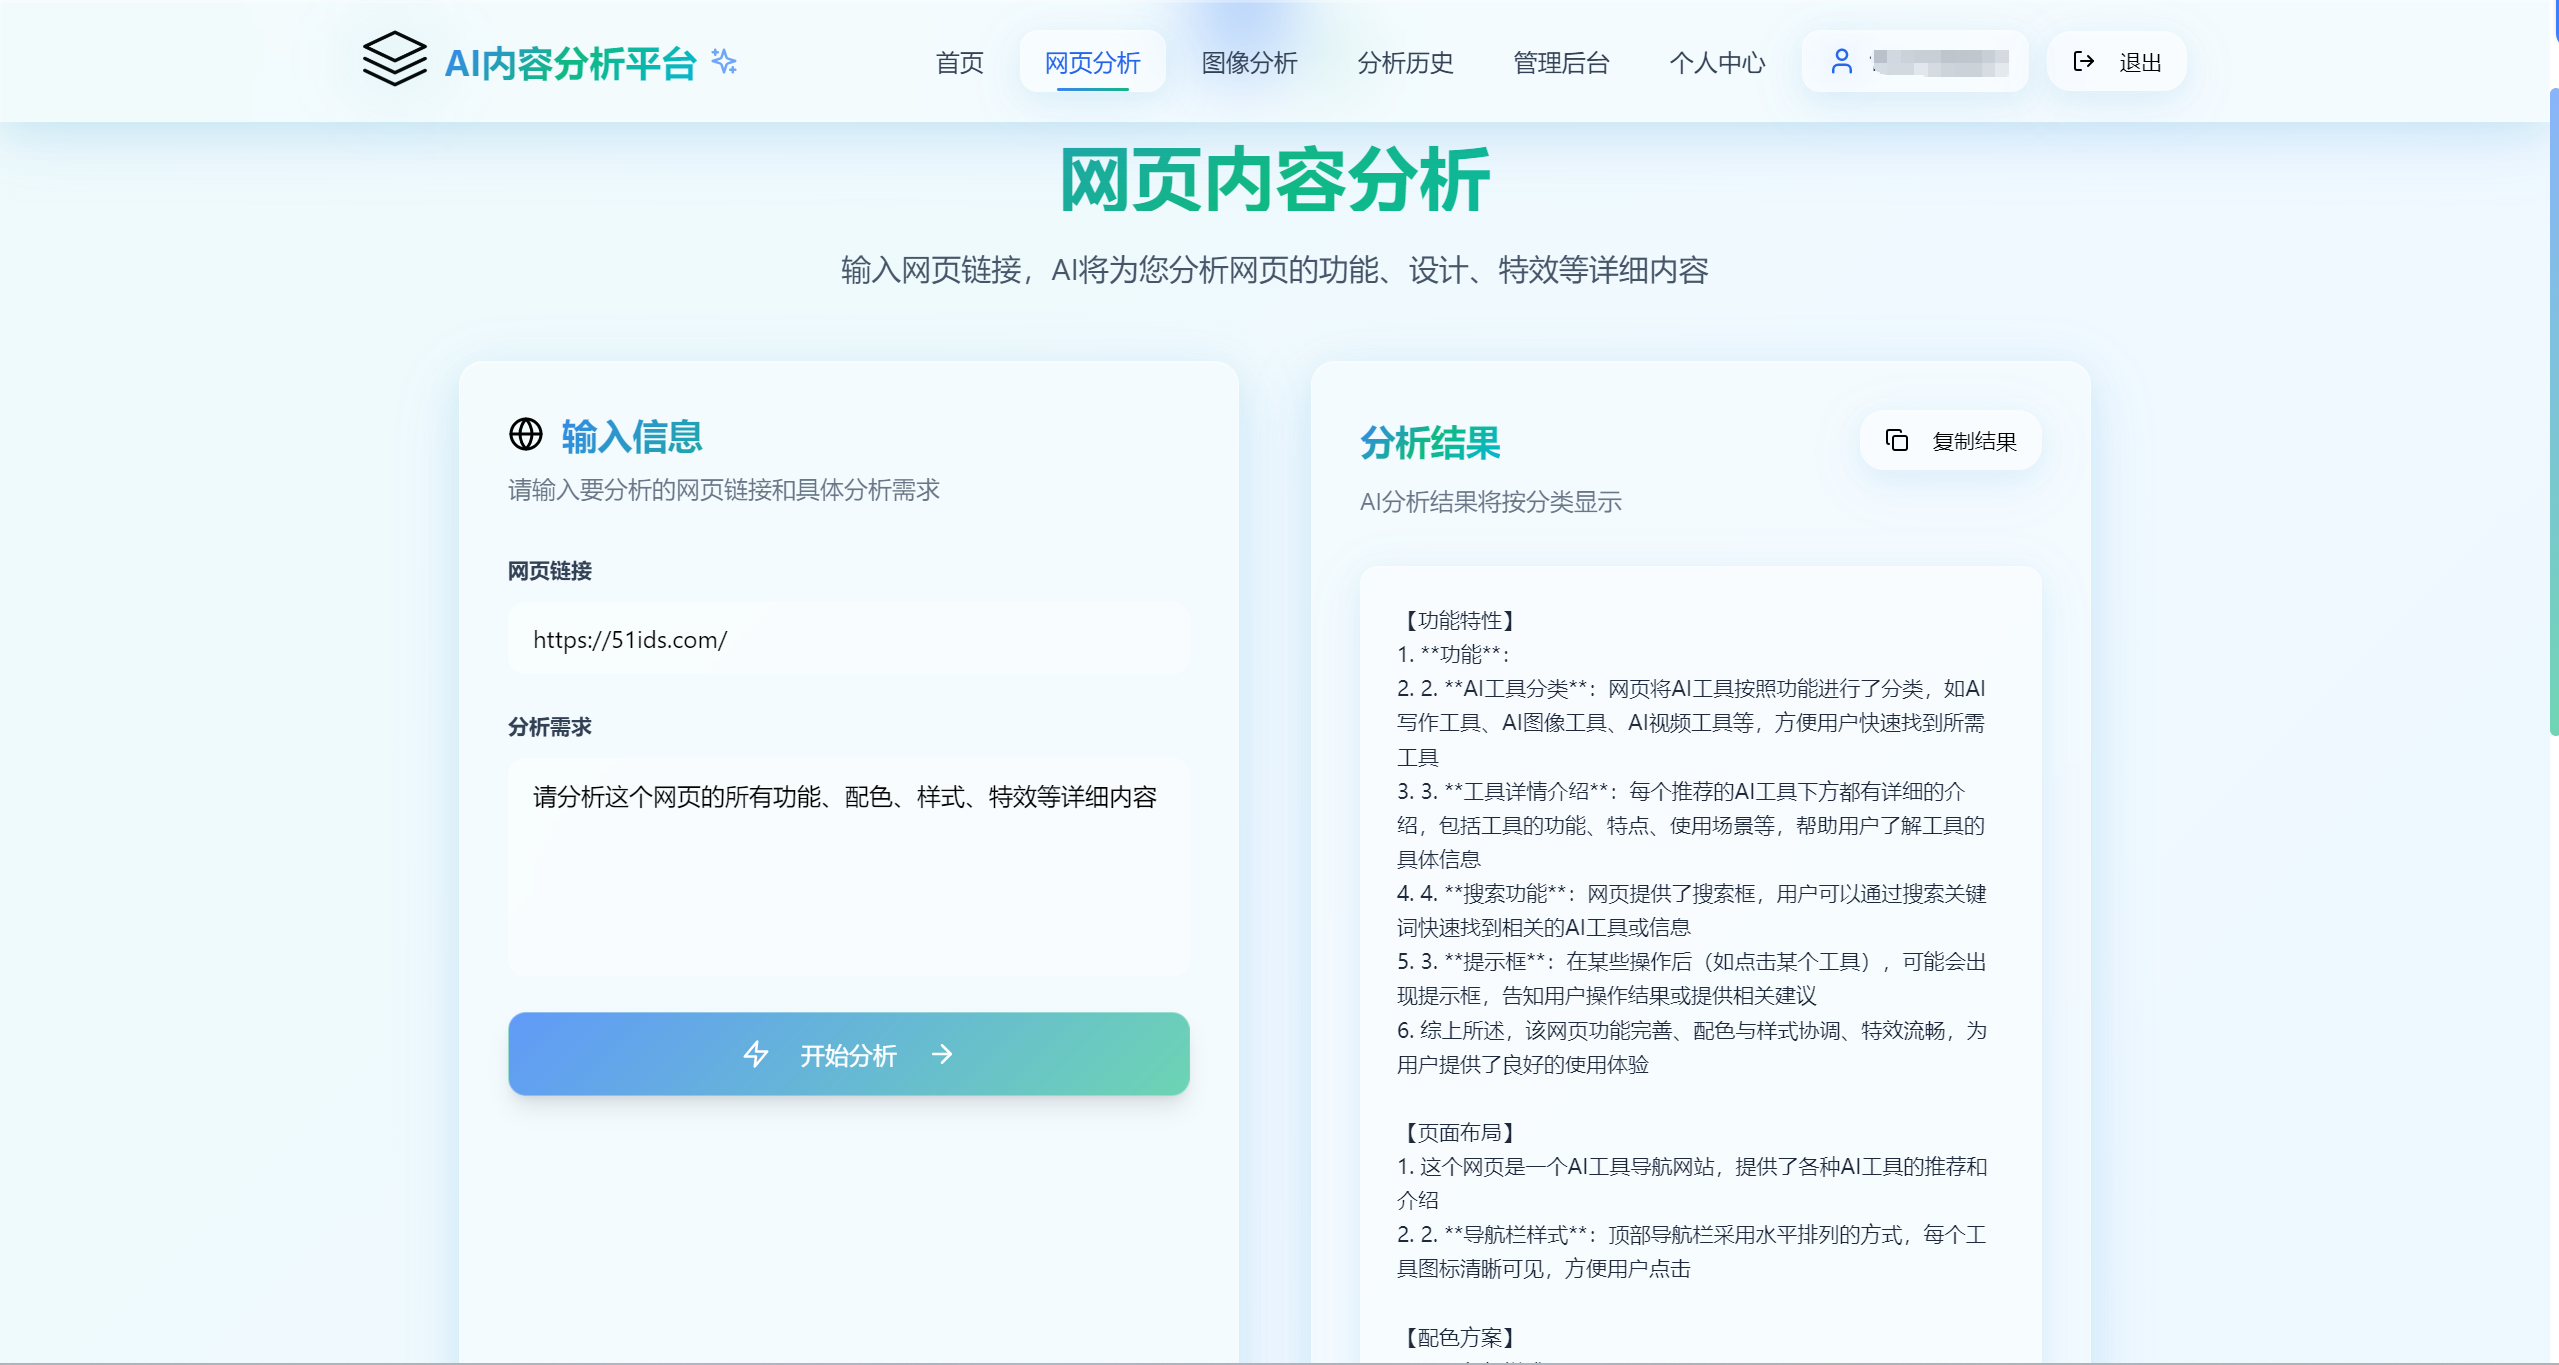The image size is (2559, 1365).
Task: Start analysis with the 开始分析 button
Action: point(848,1054)
